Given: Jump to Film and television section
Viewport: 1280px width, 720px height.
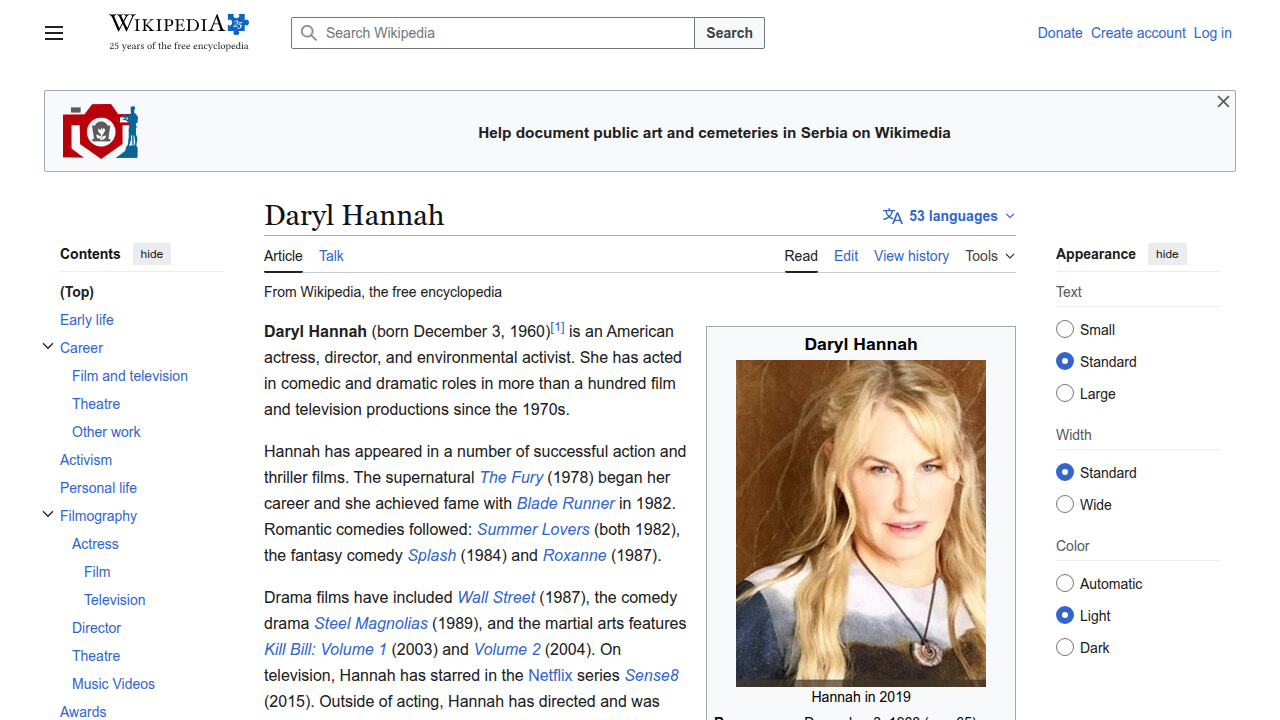Looking at the screenshot, I should coord(130,376).
